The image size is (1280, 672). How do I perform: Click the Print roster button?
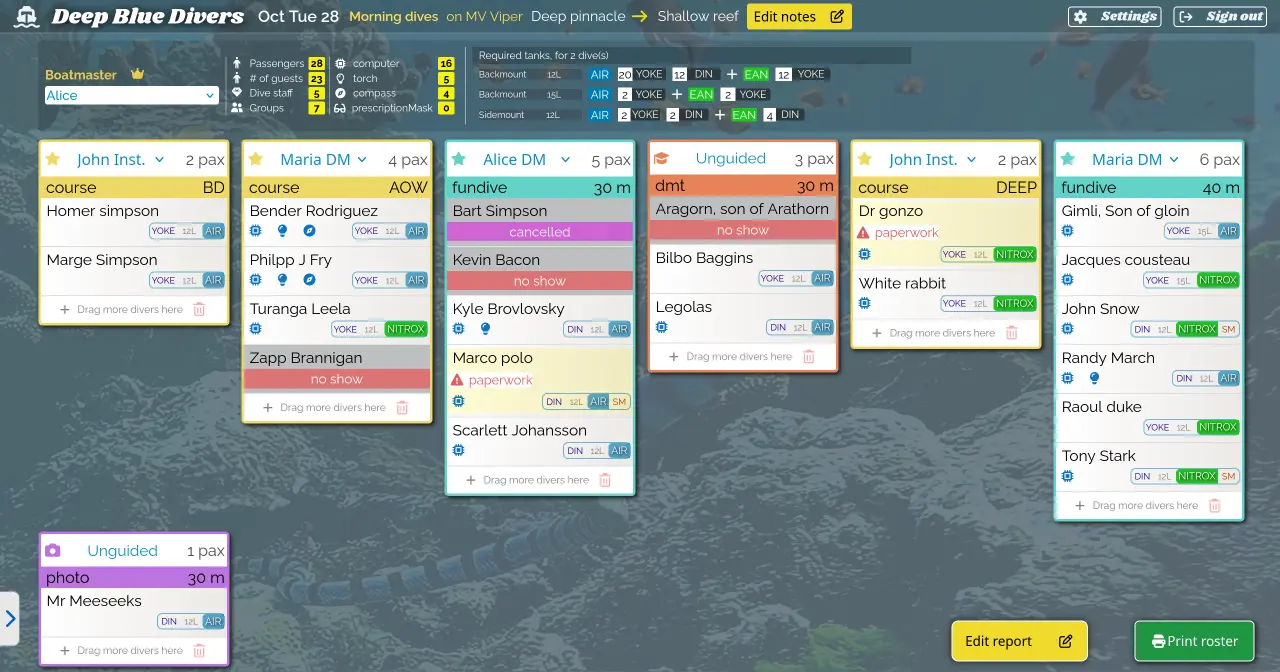tap(1193, 640)
